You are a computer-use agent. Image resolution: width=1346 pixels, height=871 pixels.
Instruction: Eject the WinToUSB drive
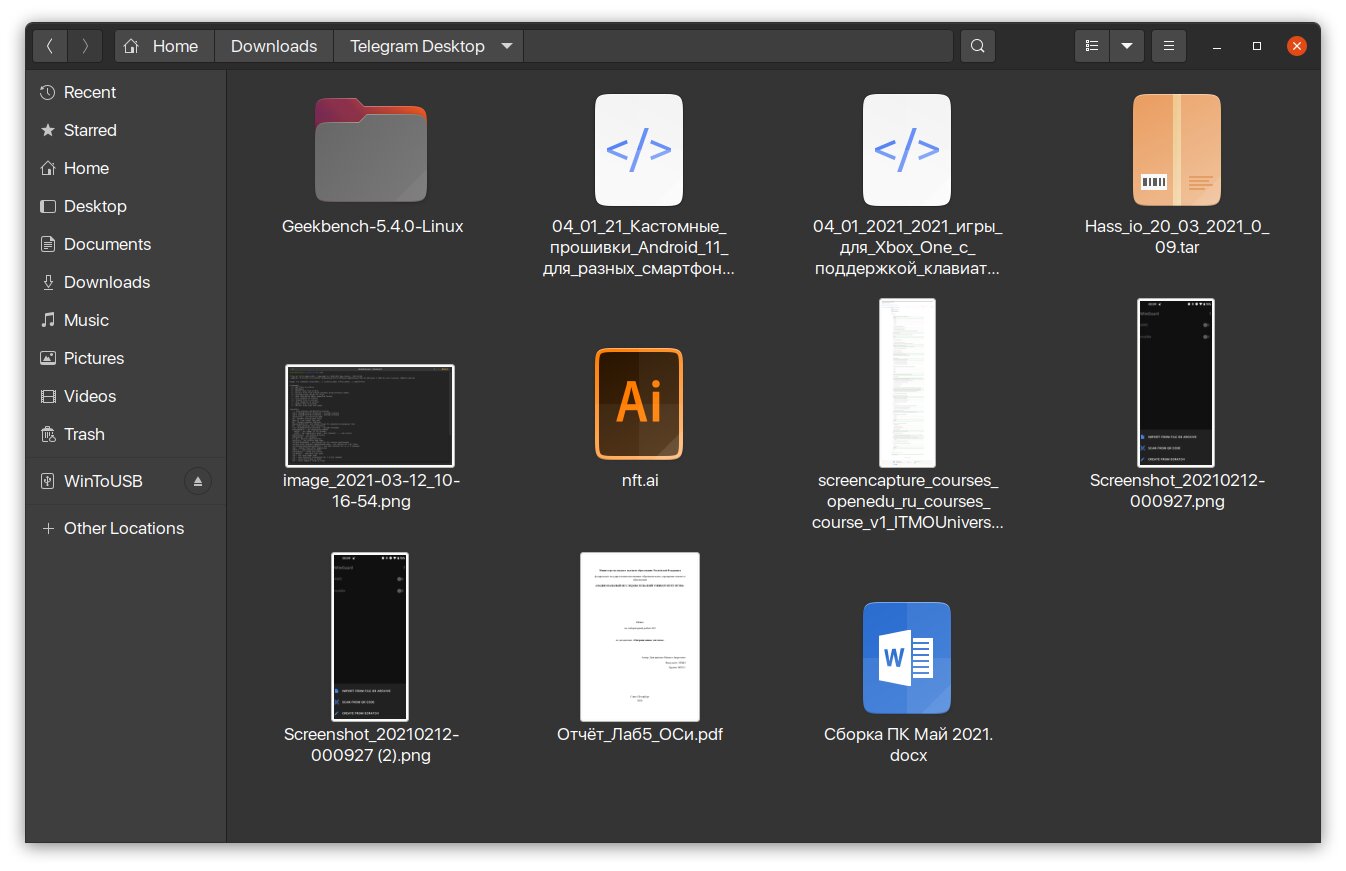(197, 481)
